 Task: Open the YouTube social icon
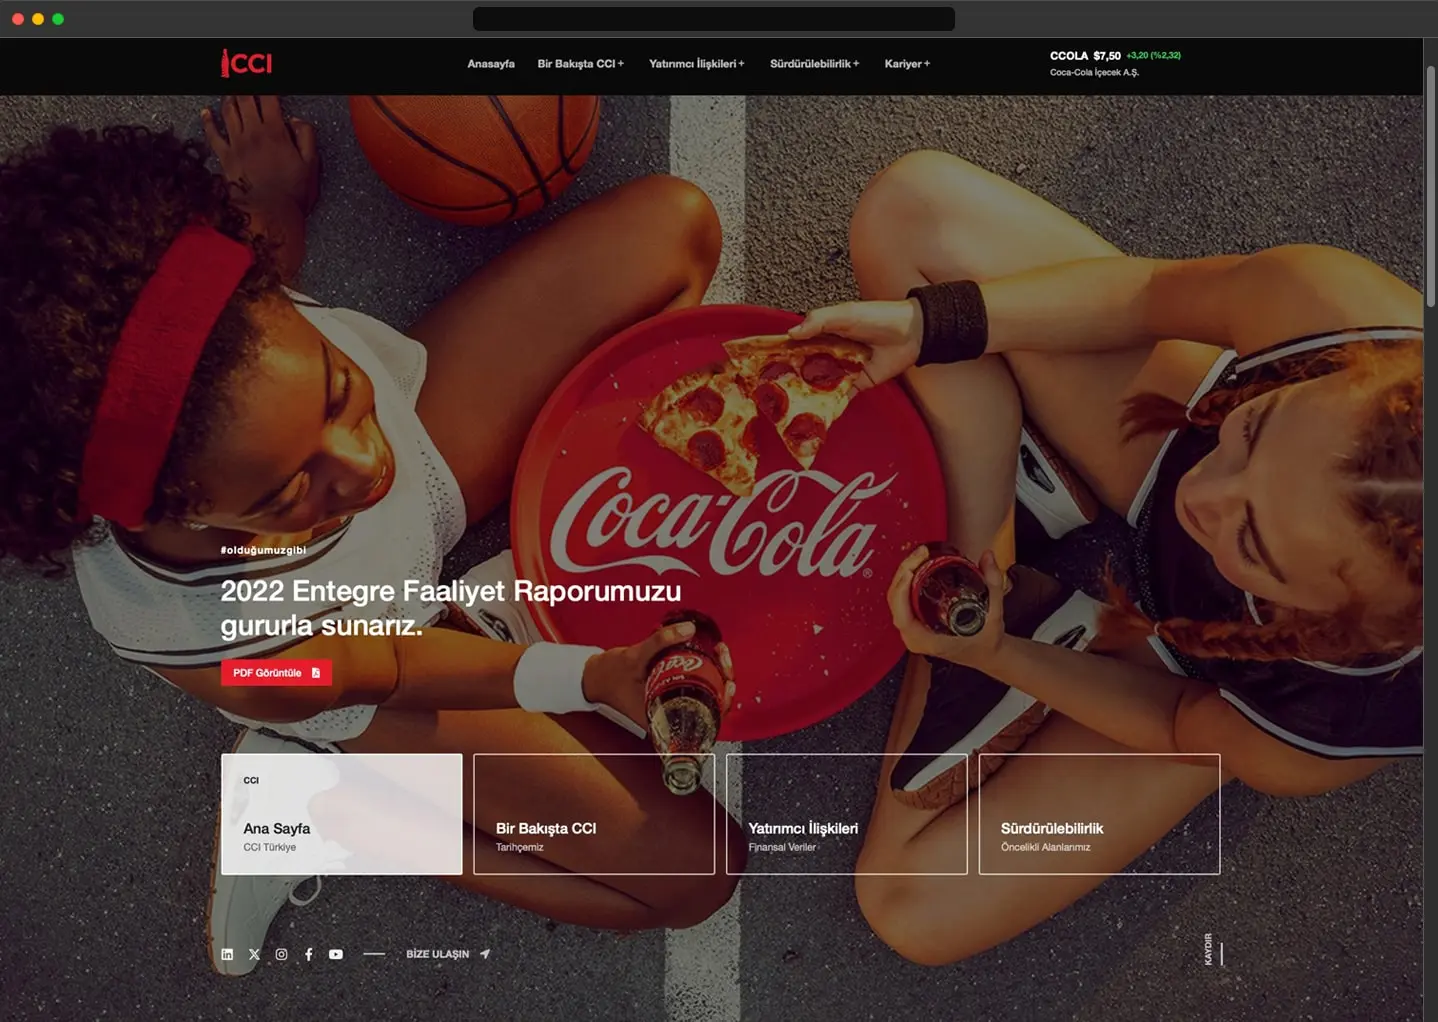tap(336, 954)
